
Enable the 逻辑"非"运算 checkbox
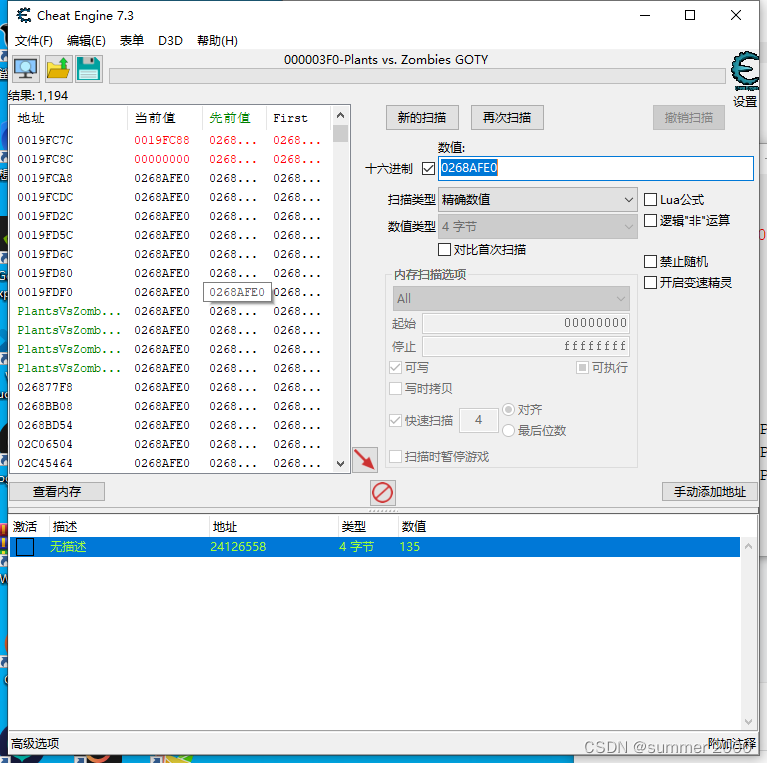tap(650, 221)
